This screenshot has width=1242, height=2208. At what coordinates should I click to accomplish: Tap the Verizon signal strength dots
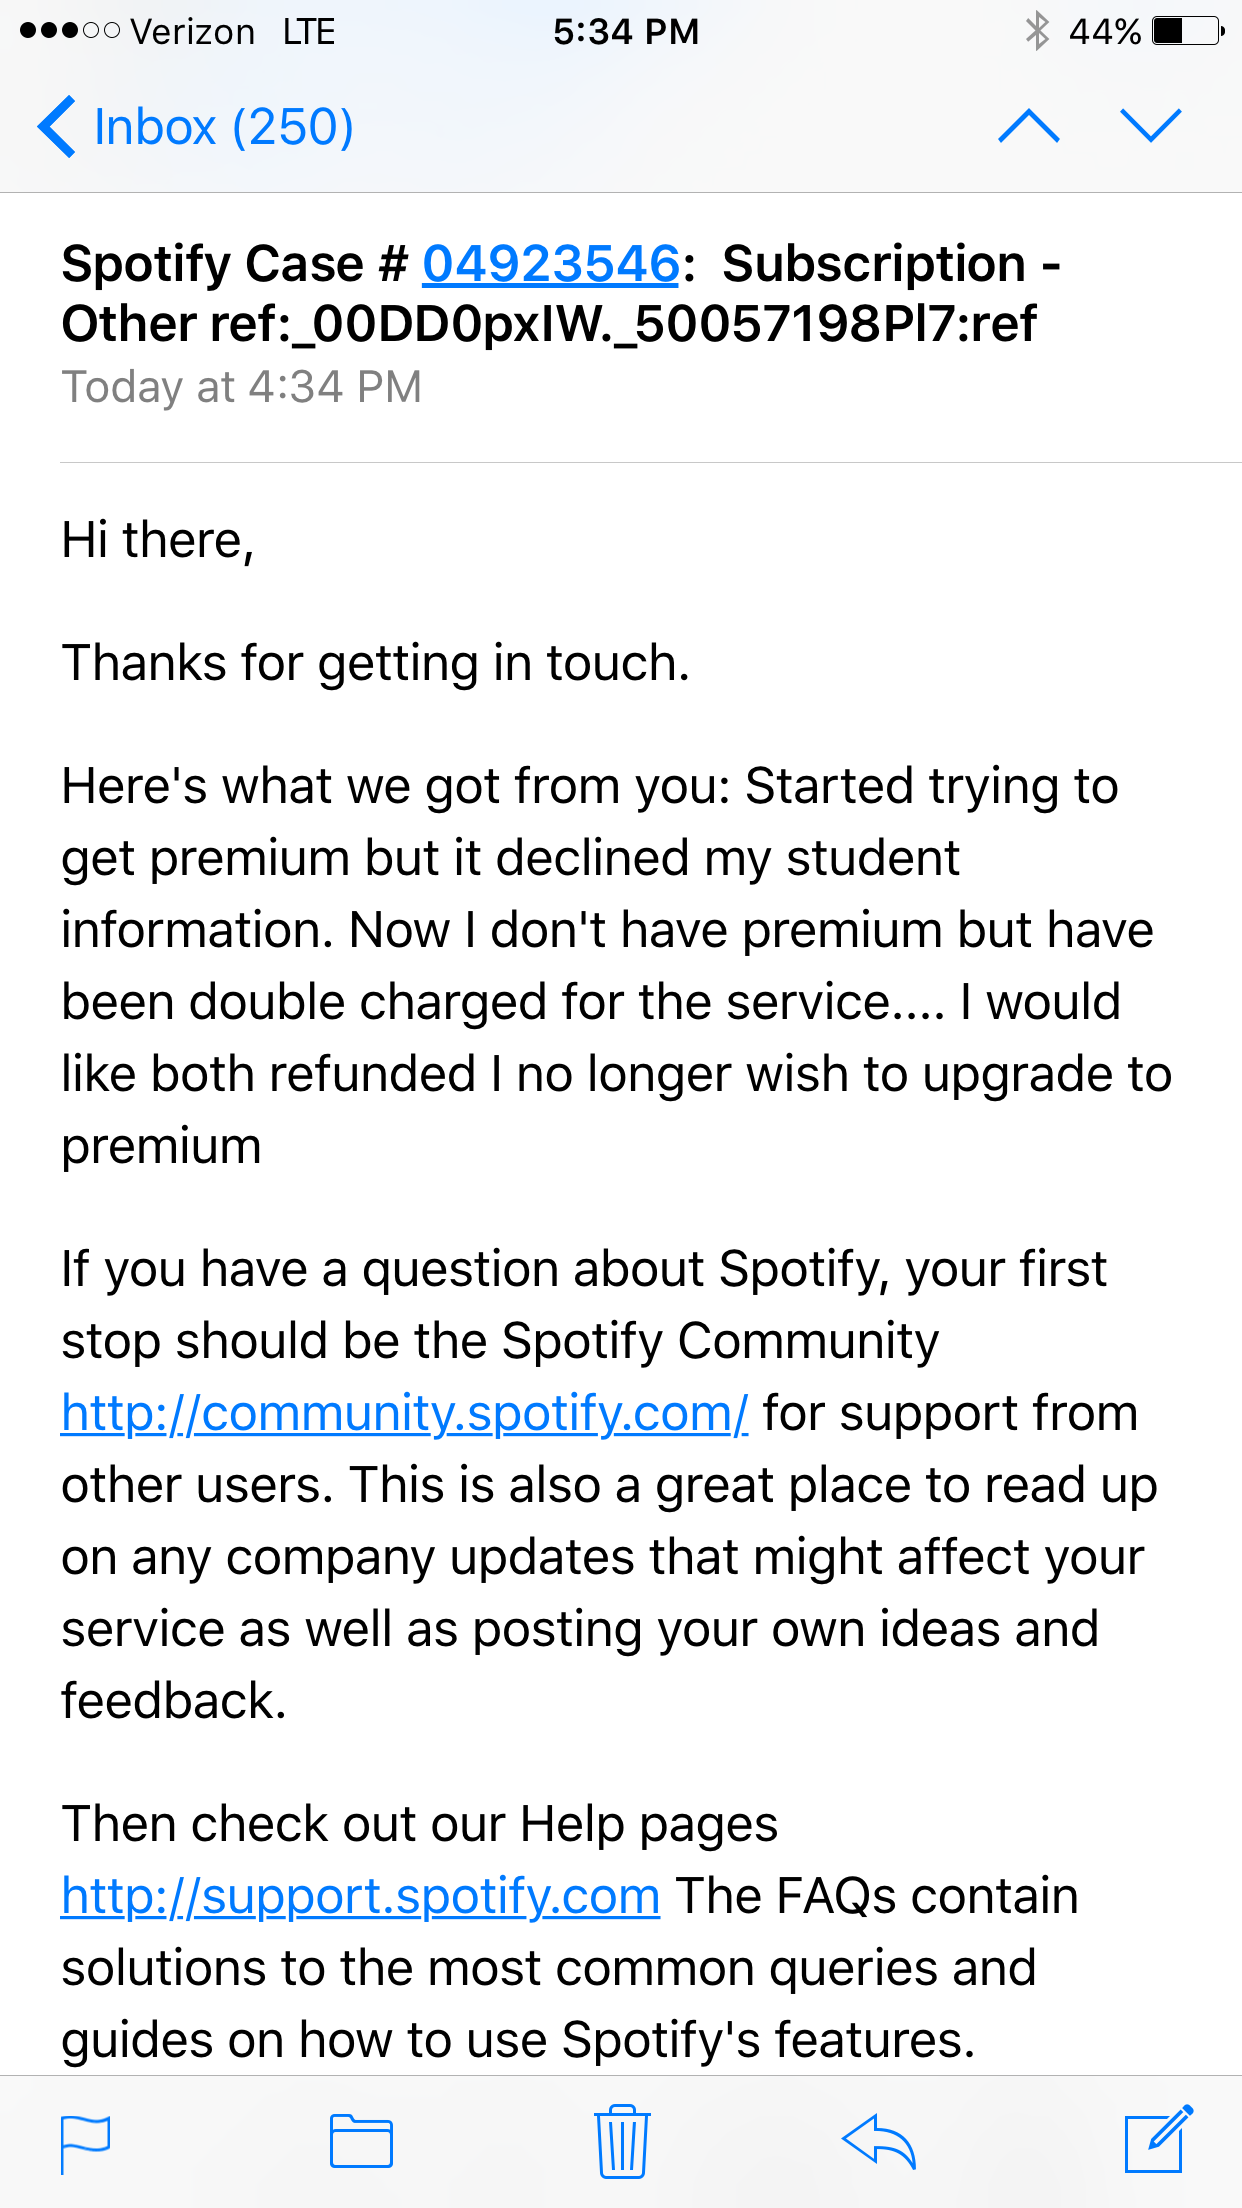pyautogui.click(x=70, y=31)
